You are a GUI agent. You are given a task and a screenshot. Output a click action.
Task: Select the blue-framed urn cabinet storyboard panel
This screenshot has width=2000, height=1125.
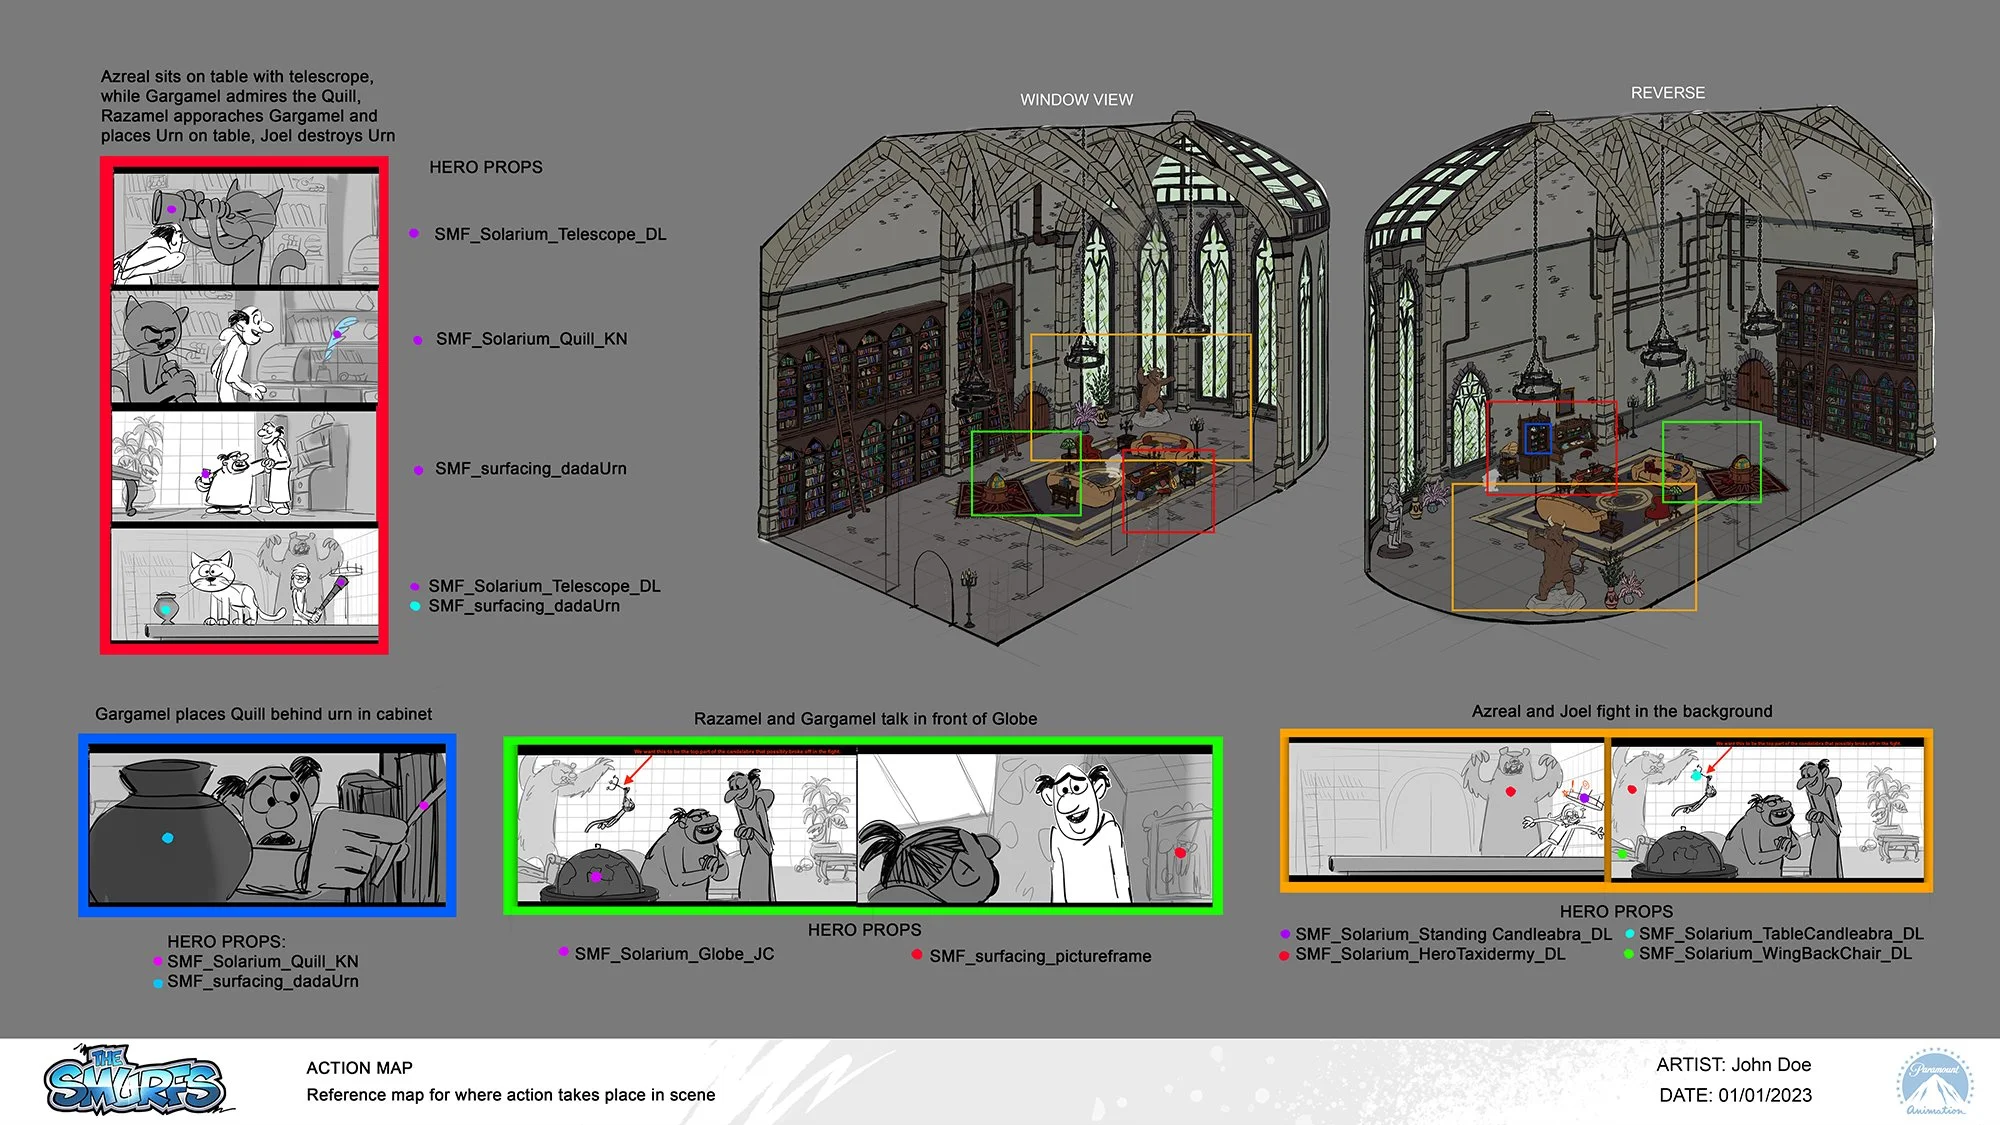coord(267,825)
